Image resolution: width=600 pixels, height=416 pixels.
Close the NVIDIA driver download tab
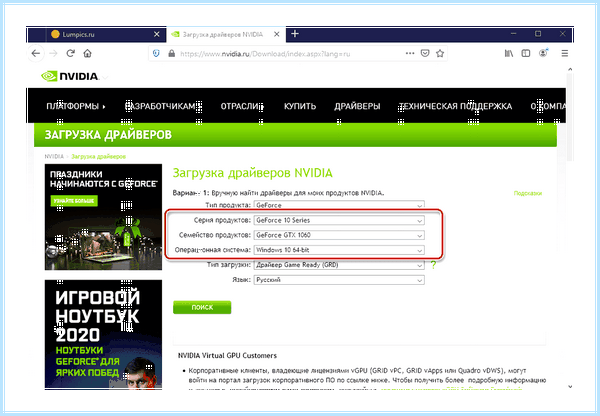coord(277,34)
